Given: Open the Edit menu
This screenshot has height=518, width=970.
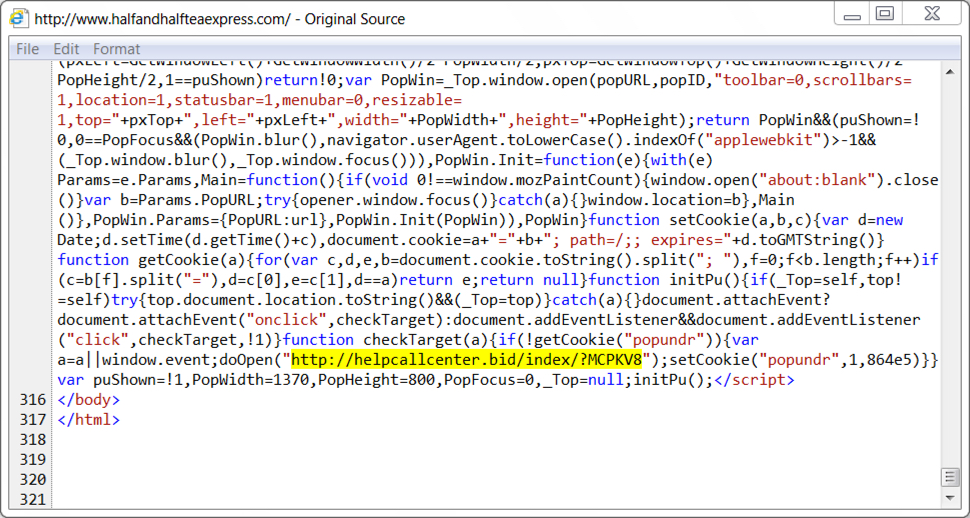Looking at the screenshot, I should tap(66, 49).
